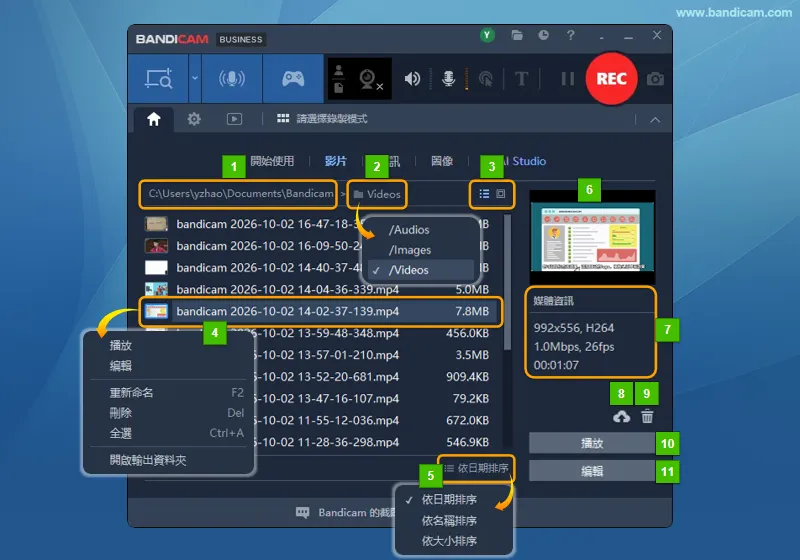Open Videos folder dropdown
Image resolution: width=800 pixels, height=560 pixels.
(x=377, y=194)
